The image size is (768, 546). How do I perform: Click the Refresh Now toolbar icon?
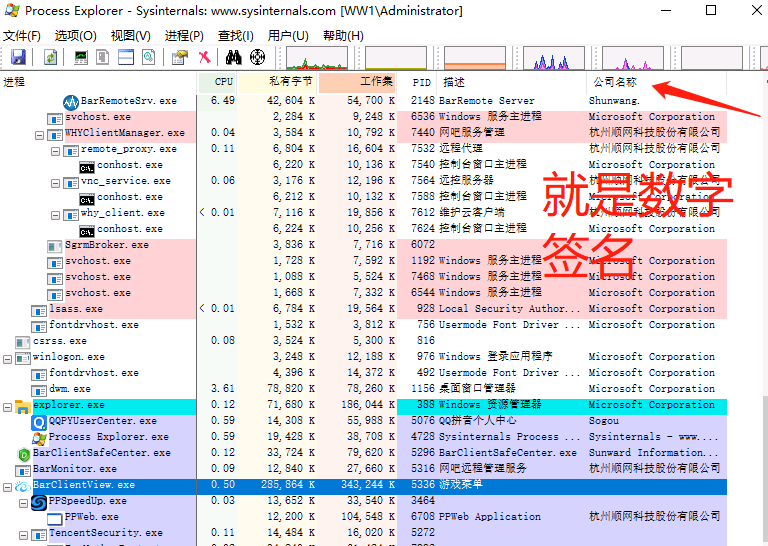(x=49, y=58)
